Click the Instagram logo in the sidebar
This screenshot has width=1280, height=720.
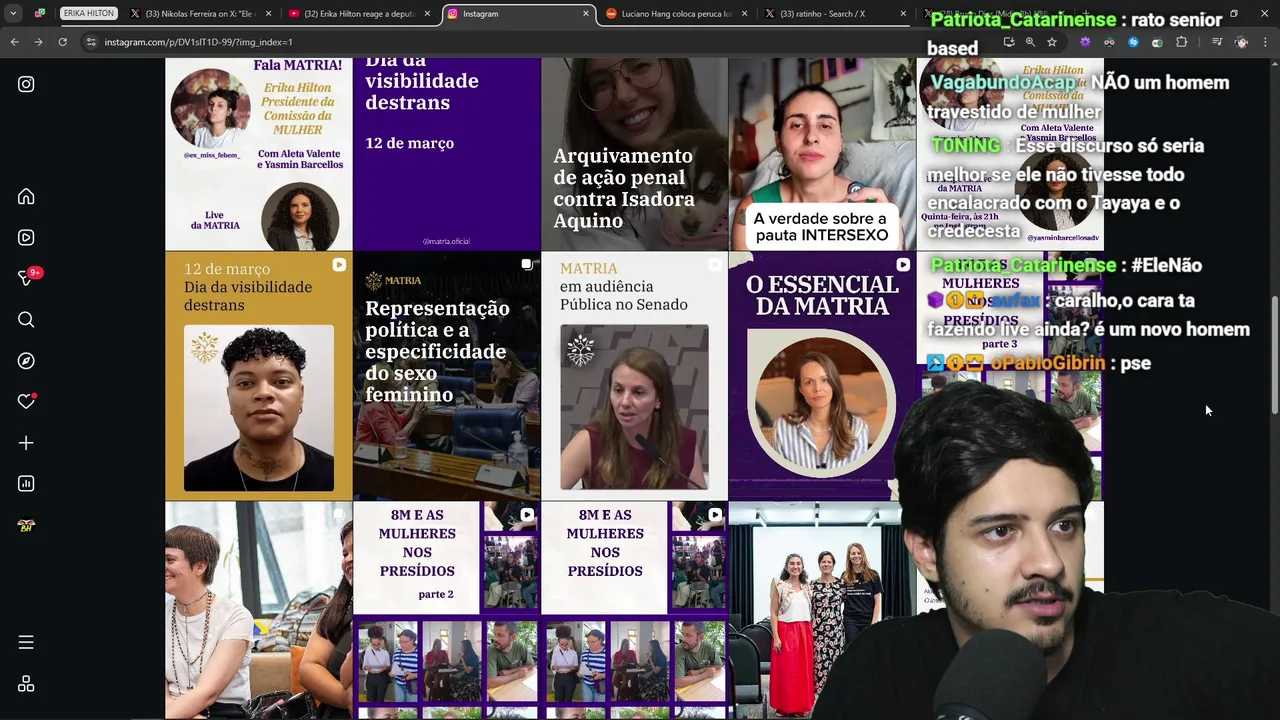click(x=26, y=84)
